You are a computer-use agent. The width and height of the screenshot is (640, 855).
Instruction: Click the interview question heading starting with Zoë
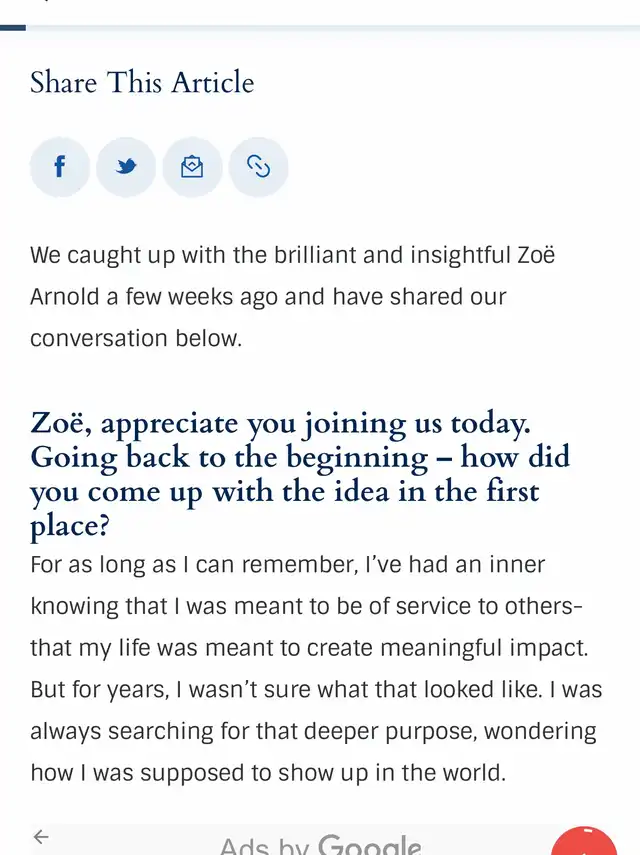[300, 474]
